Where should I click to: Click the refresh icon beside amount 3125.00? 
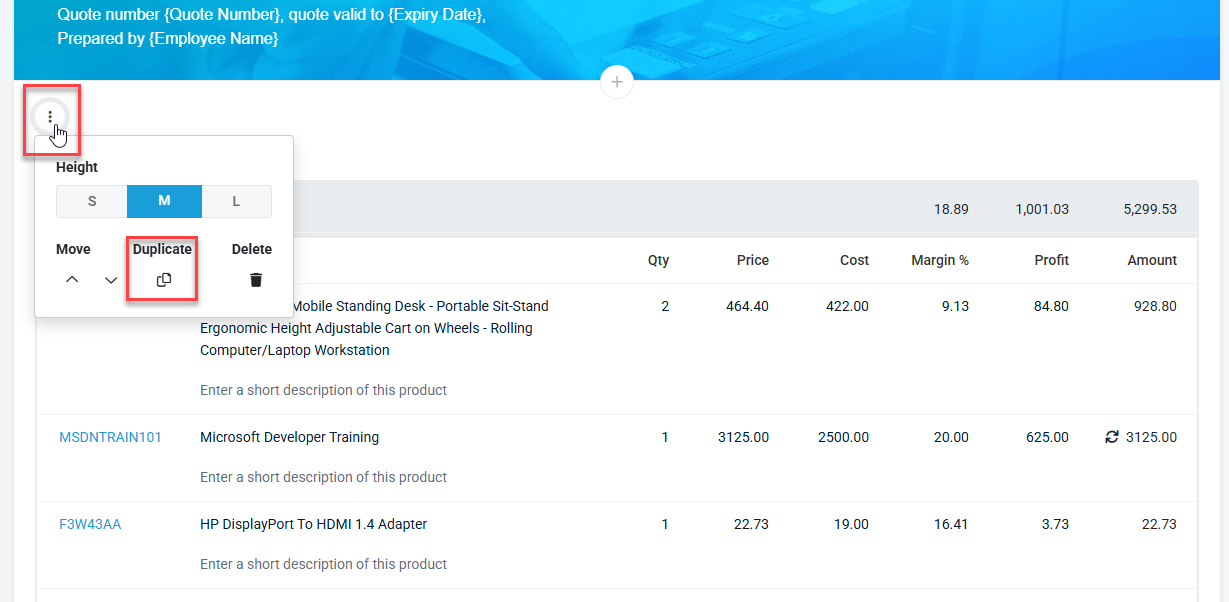pos(1111,437)
